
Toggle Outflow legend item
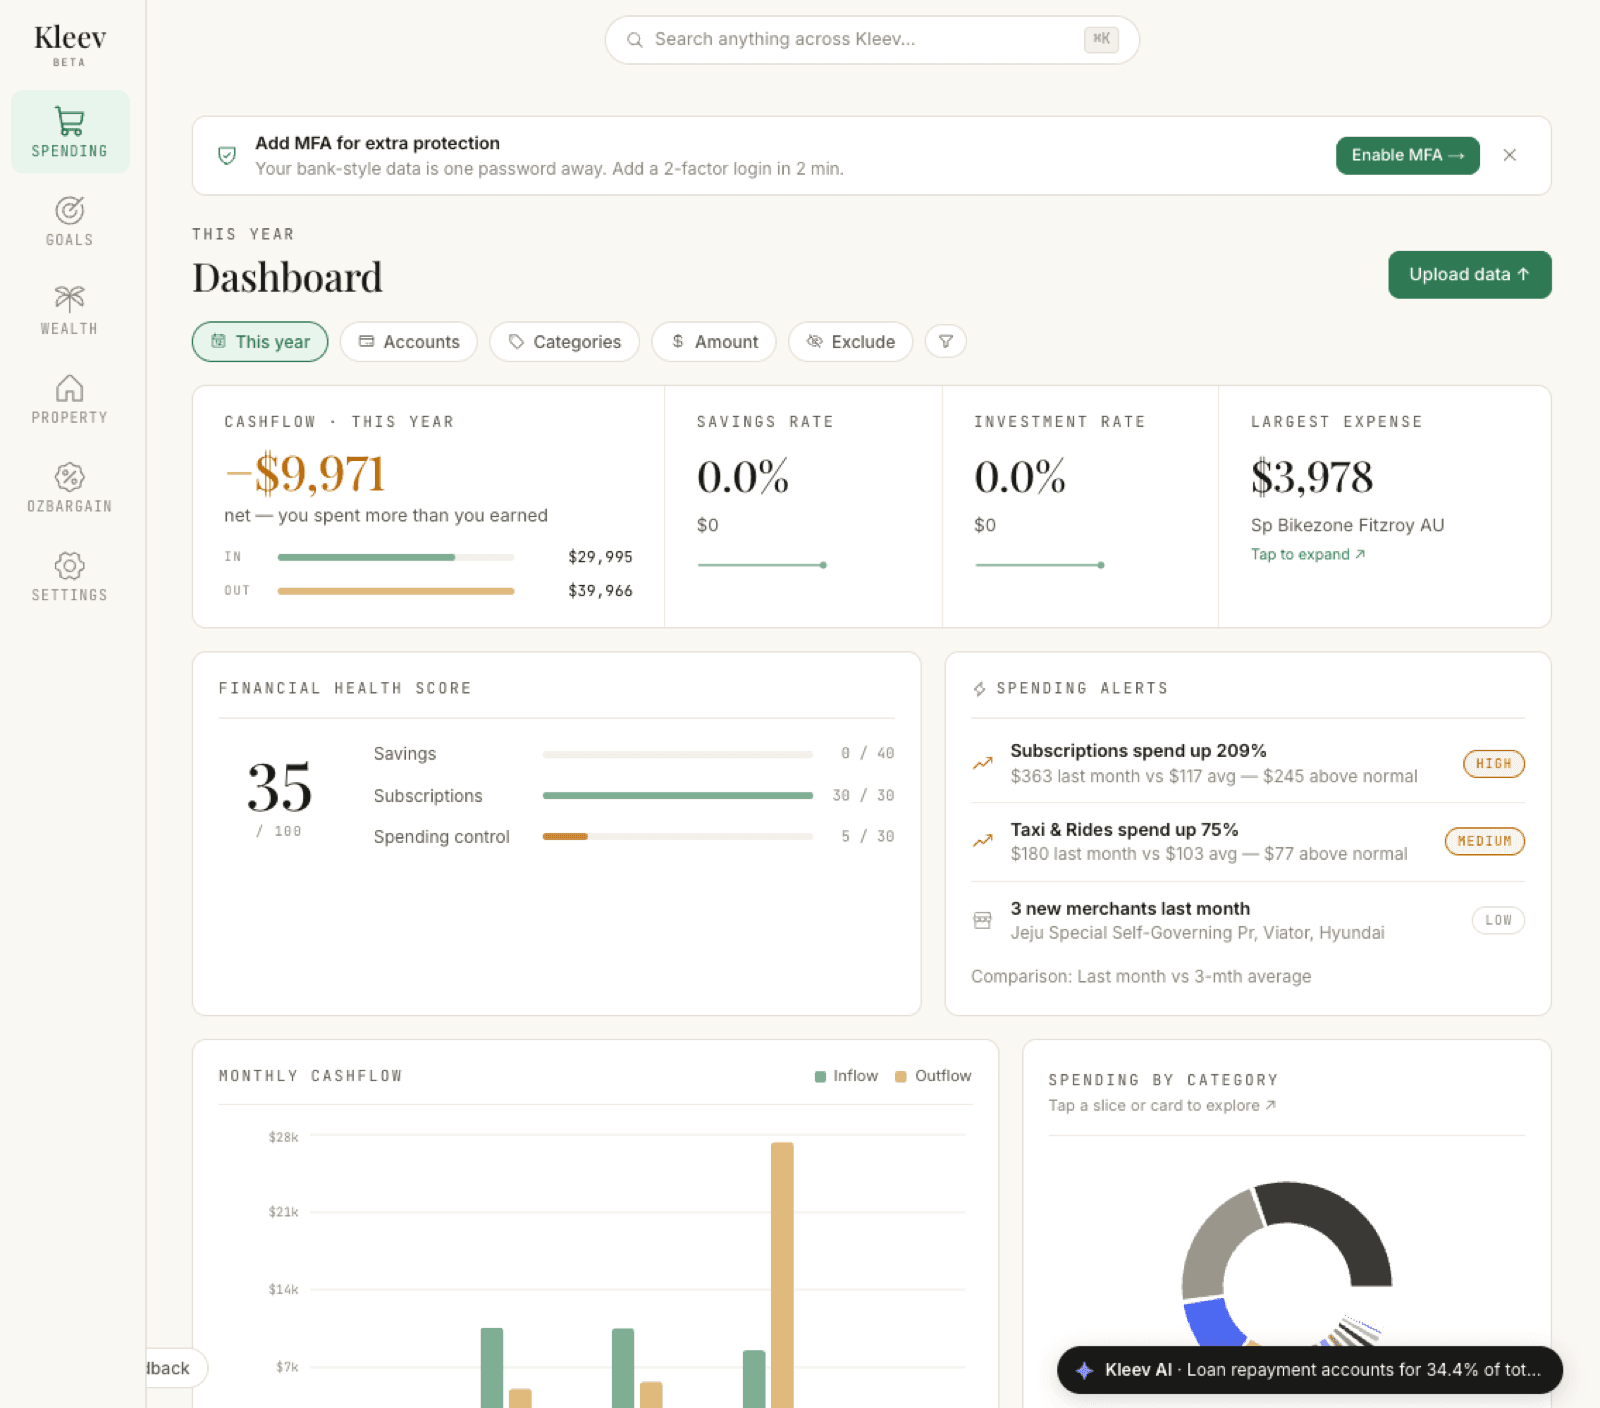pyautogui.click(x=933, y=1076)
